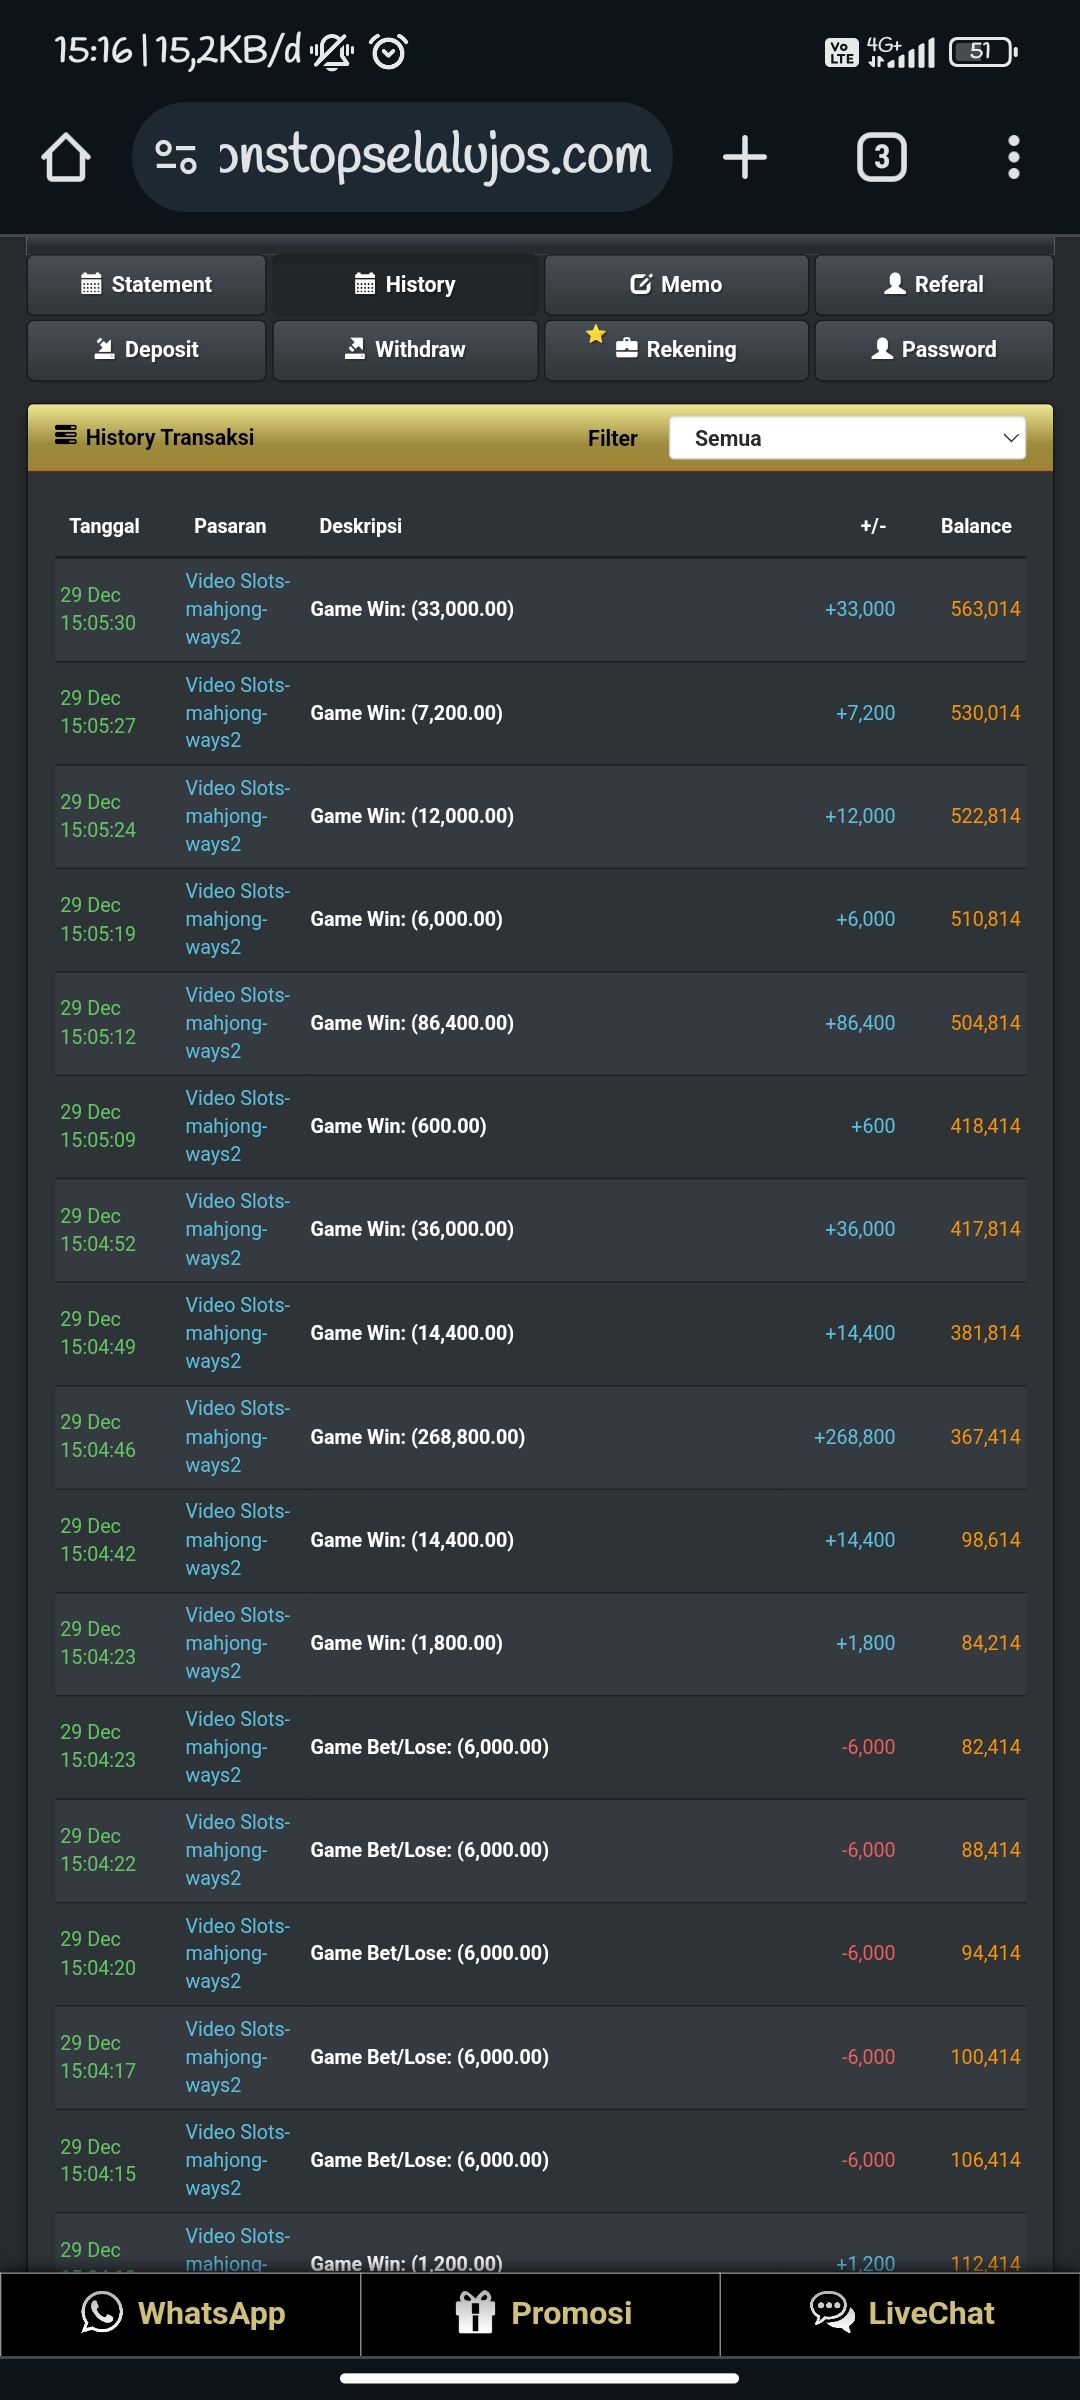Tap the browser home icon
The width and height of the screenshot is (1080, 2400).
tap(66, 158)
